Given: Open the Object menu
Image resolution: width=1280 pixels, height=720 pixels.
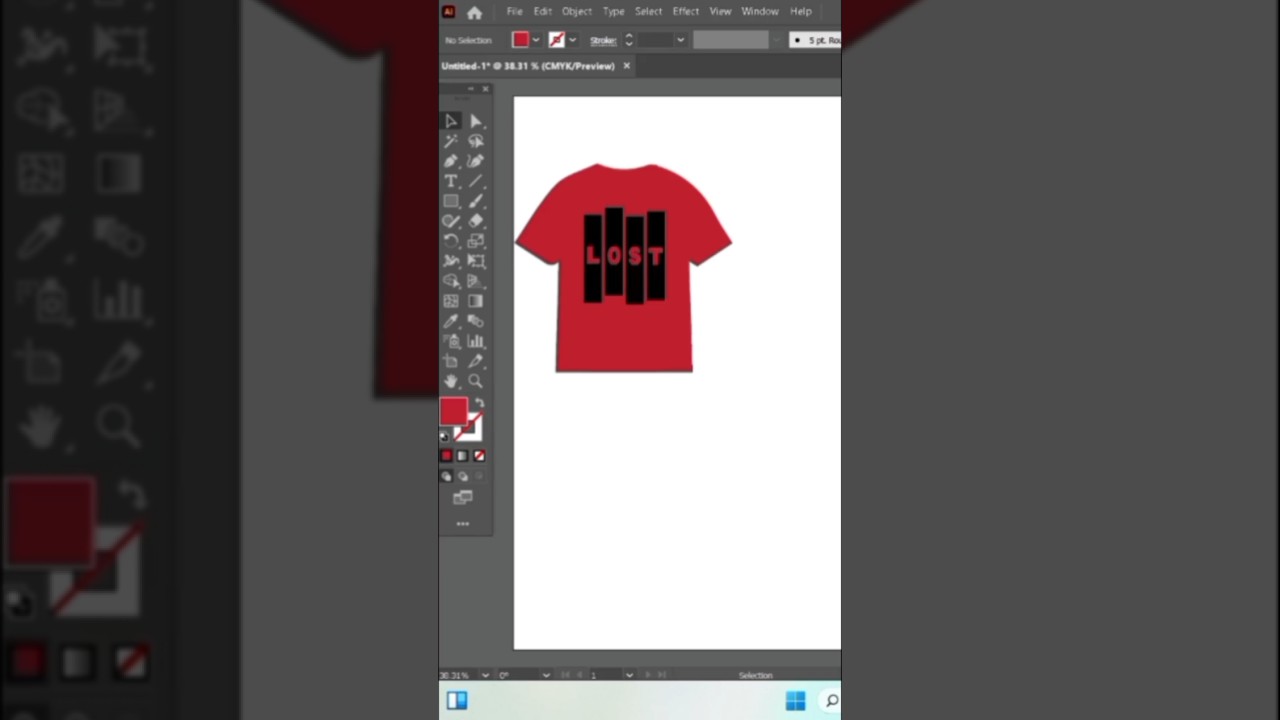Looking at the screenshot, I should click(577, 11).
